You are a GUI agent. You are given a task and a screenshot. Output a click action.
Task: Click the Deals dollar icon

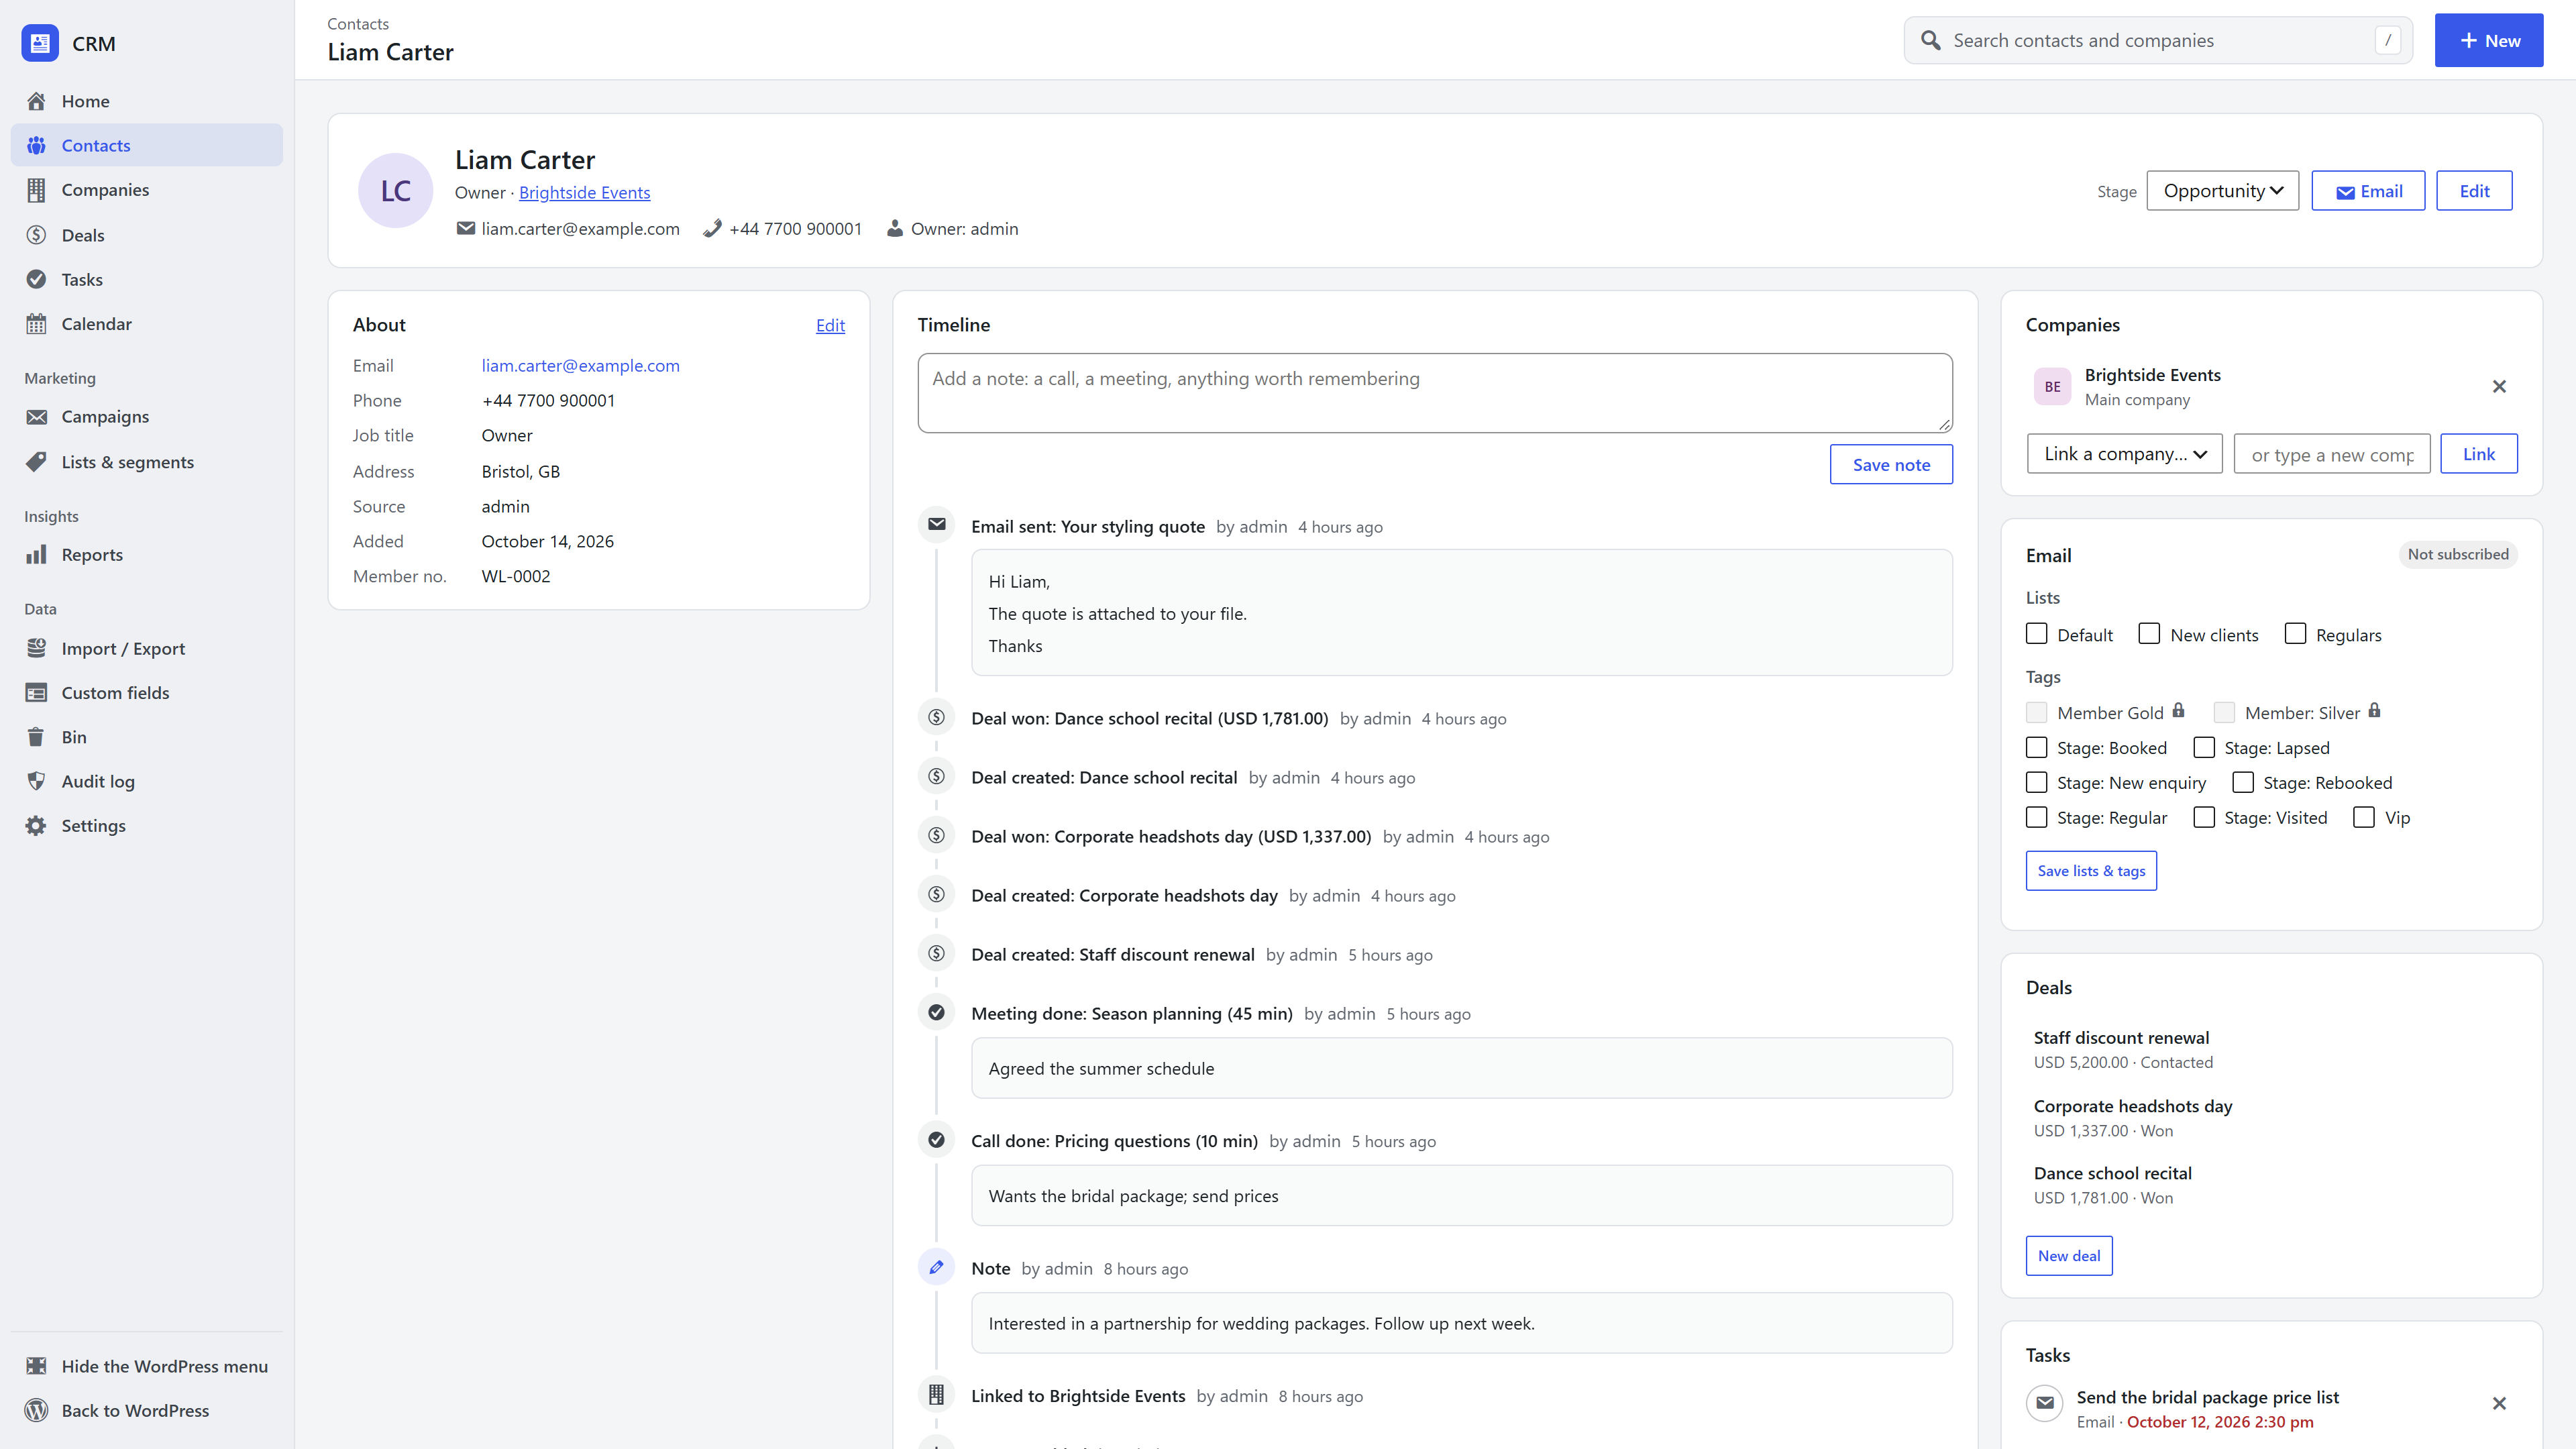coord(37,235)
